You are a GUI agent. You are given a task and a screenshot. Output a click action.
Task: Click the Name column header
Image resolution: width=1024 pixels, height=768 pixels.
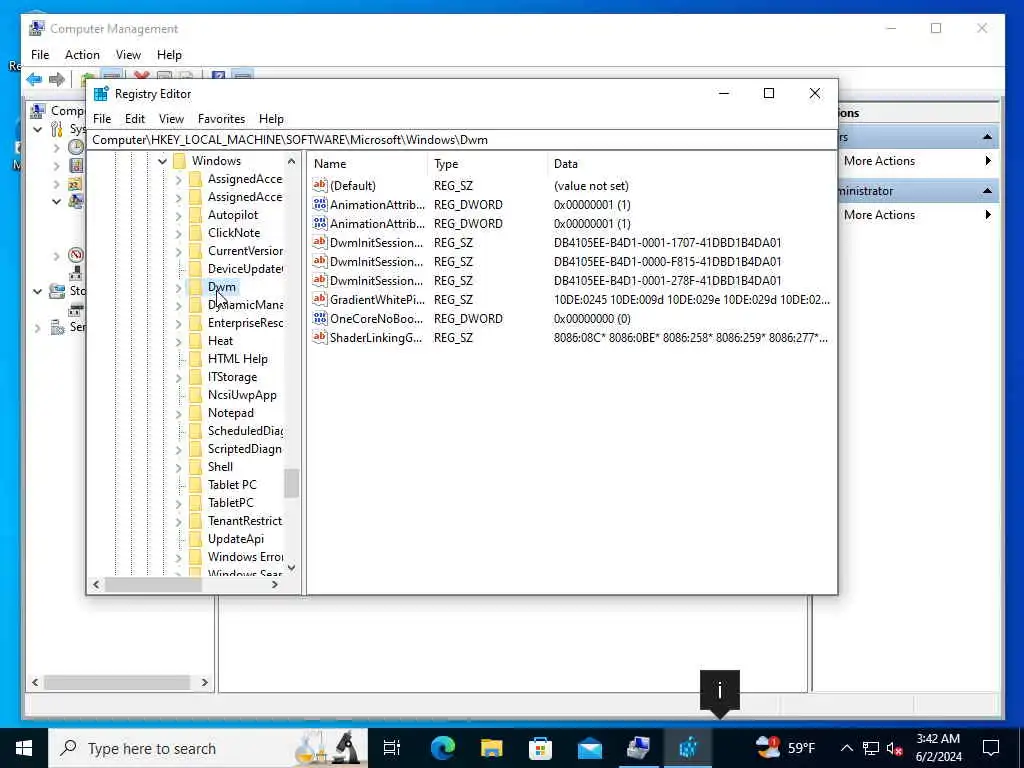[x=368, y=164]
